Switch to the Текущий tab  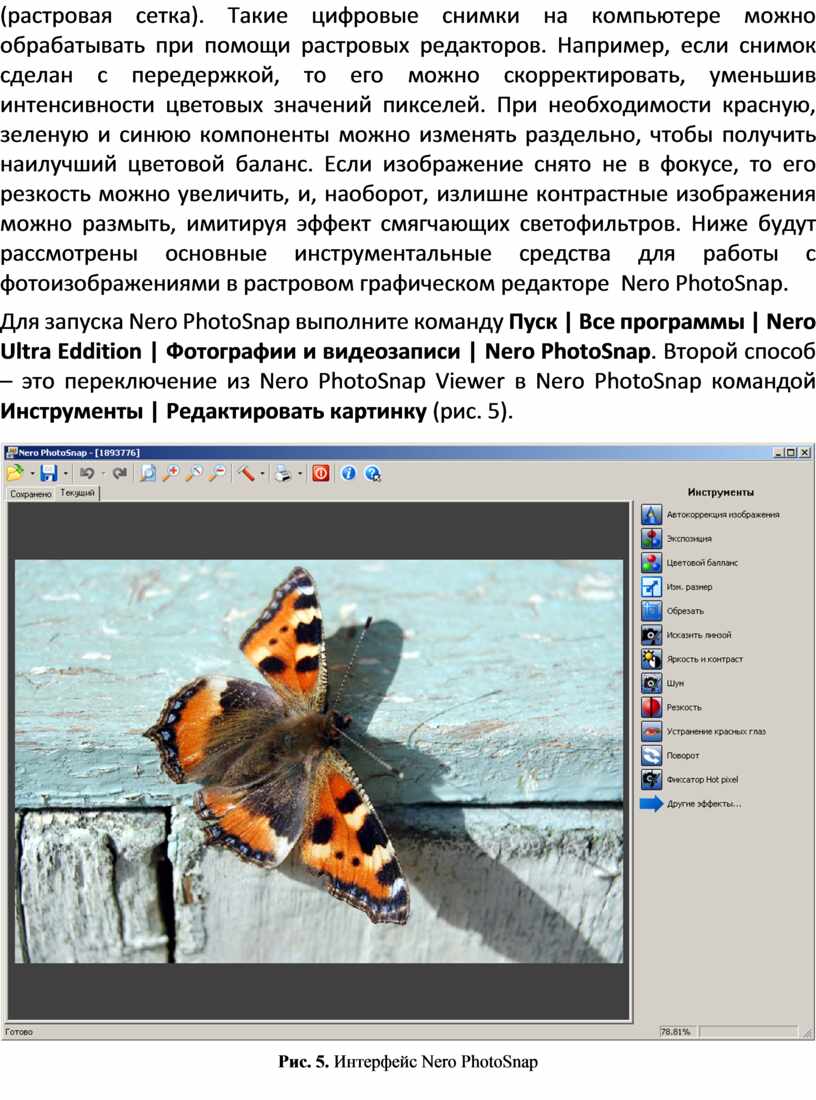[x=77, y=493]
